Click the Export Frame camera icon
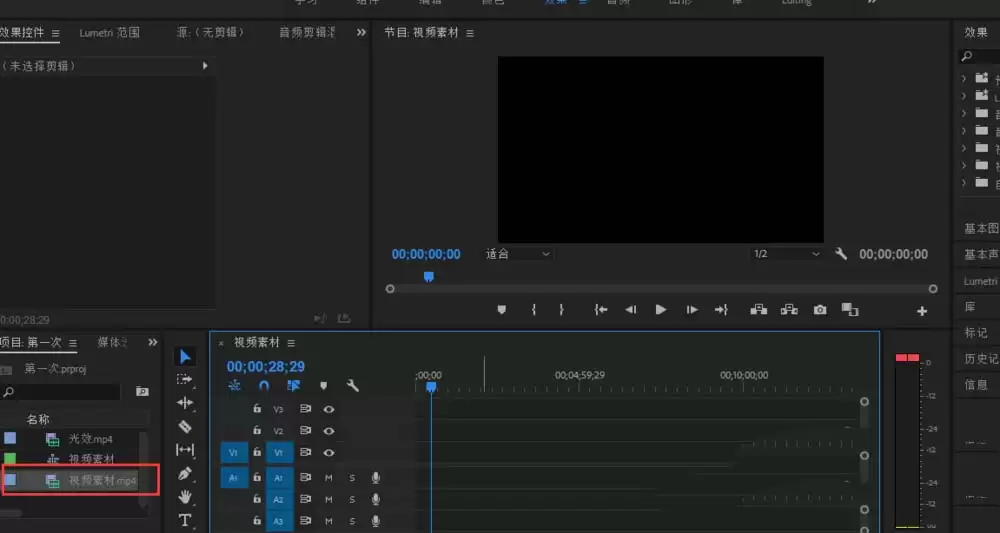 [x=820, y=310]
